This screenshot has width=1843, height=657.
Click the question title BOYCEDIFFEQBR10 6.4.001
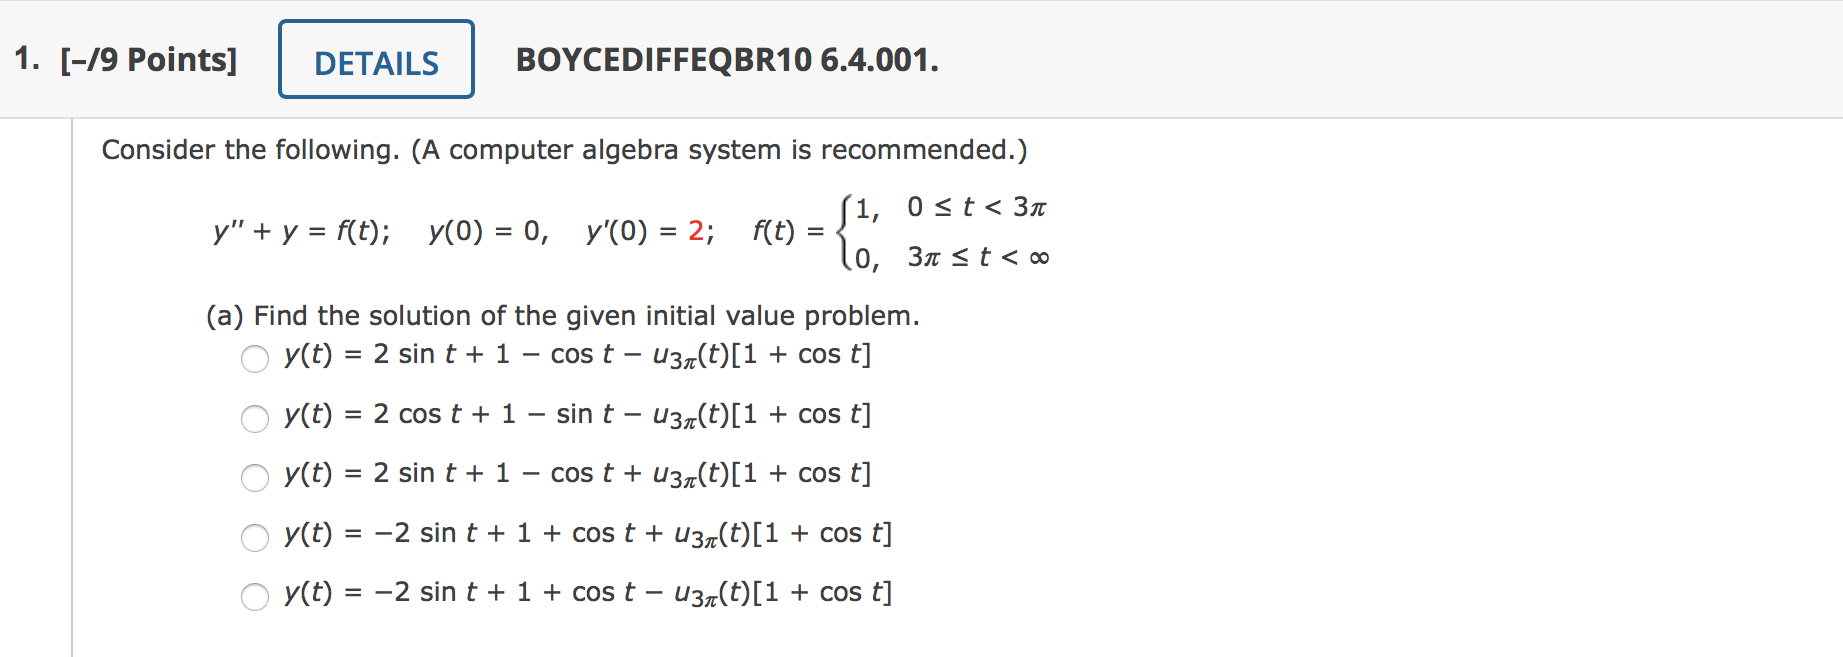coord(726,61)
